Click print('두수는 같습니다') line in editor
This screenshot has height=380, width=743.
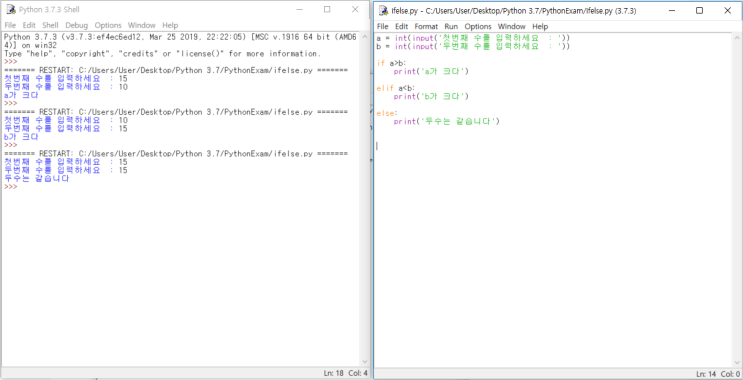click(447, 122)
